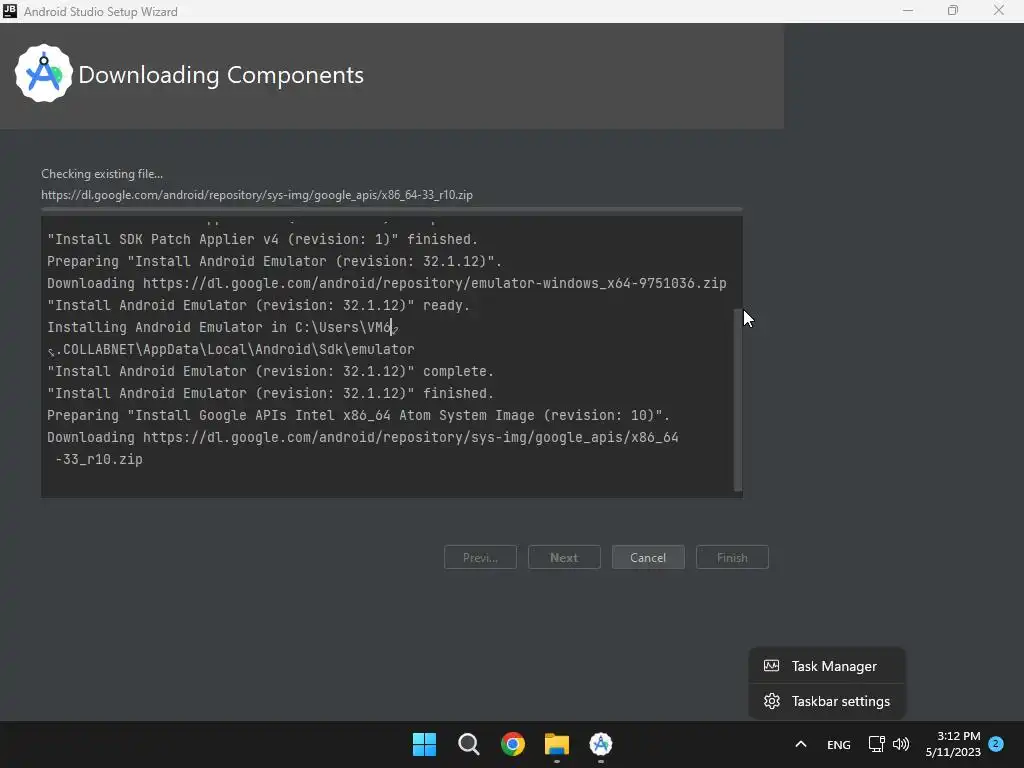
Task: Select Task Manager from context menu
Action: [827, 666]
